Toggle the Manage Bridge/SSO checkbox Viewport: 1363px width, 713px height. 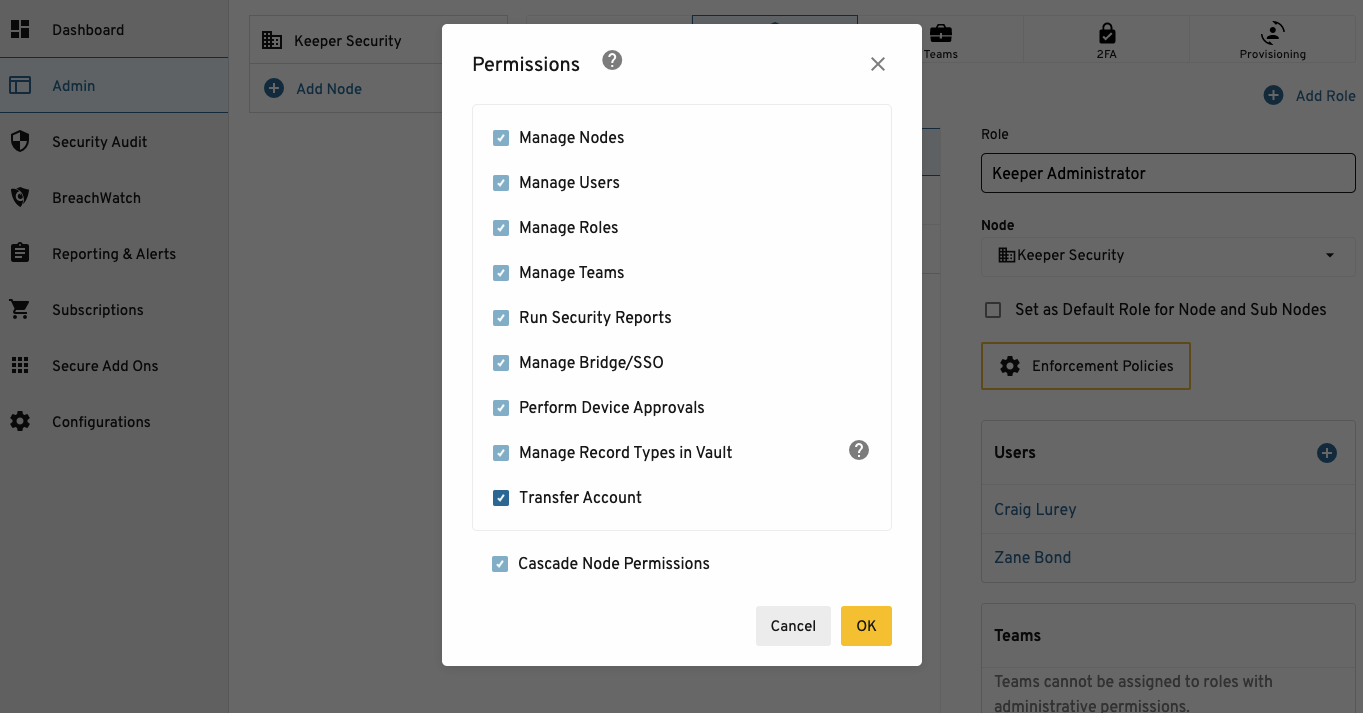(501, 363)
